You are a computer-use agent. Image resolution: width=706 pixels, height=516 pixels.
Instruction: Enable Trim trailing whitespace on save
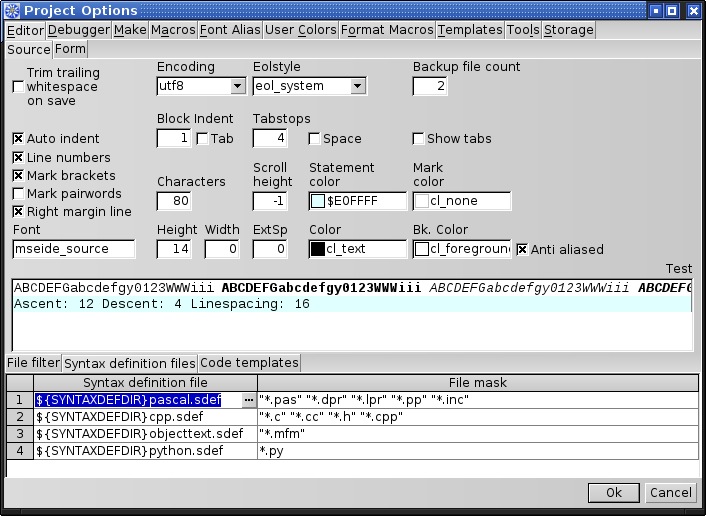(x=18, y=87)
